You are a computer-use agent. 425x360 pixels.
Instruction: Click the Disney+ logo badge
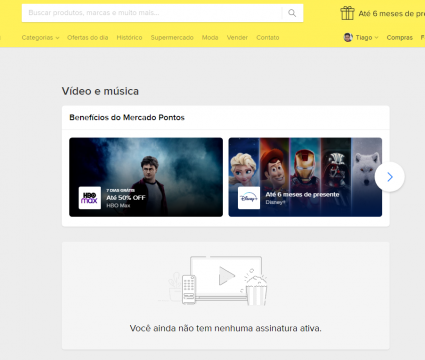[x=249, y=198]
